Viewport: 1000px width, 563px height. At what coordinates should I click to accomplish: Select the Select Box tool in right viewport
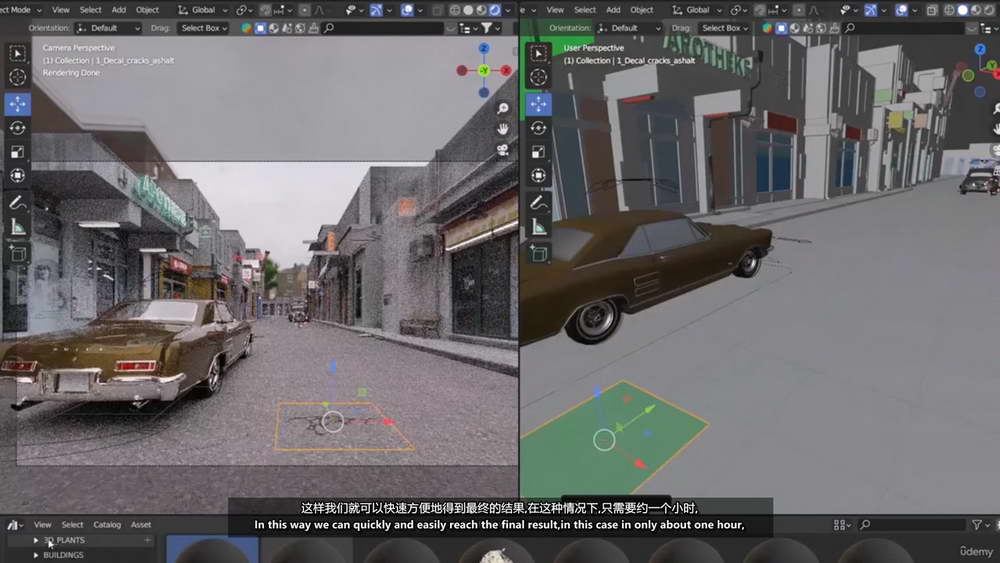538,54
